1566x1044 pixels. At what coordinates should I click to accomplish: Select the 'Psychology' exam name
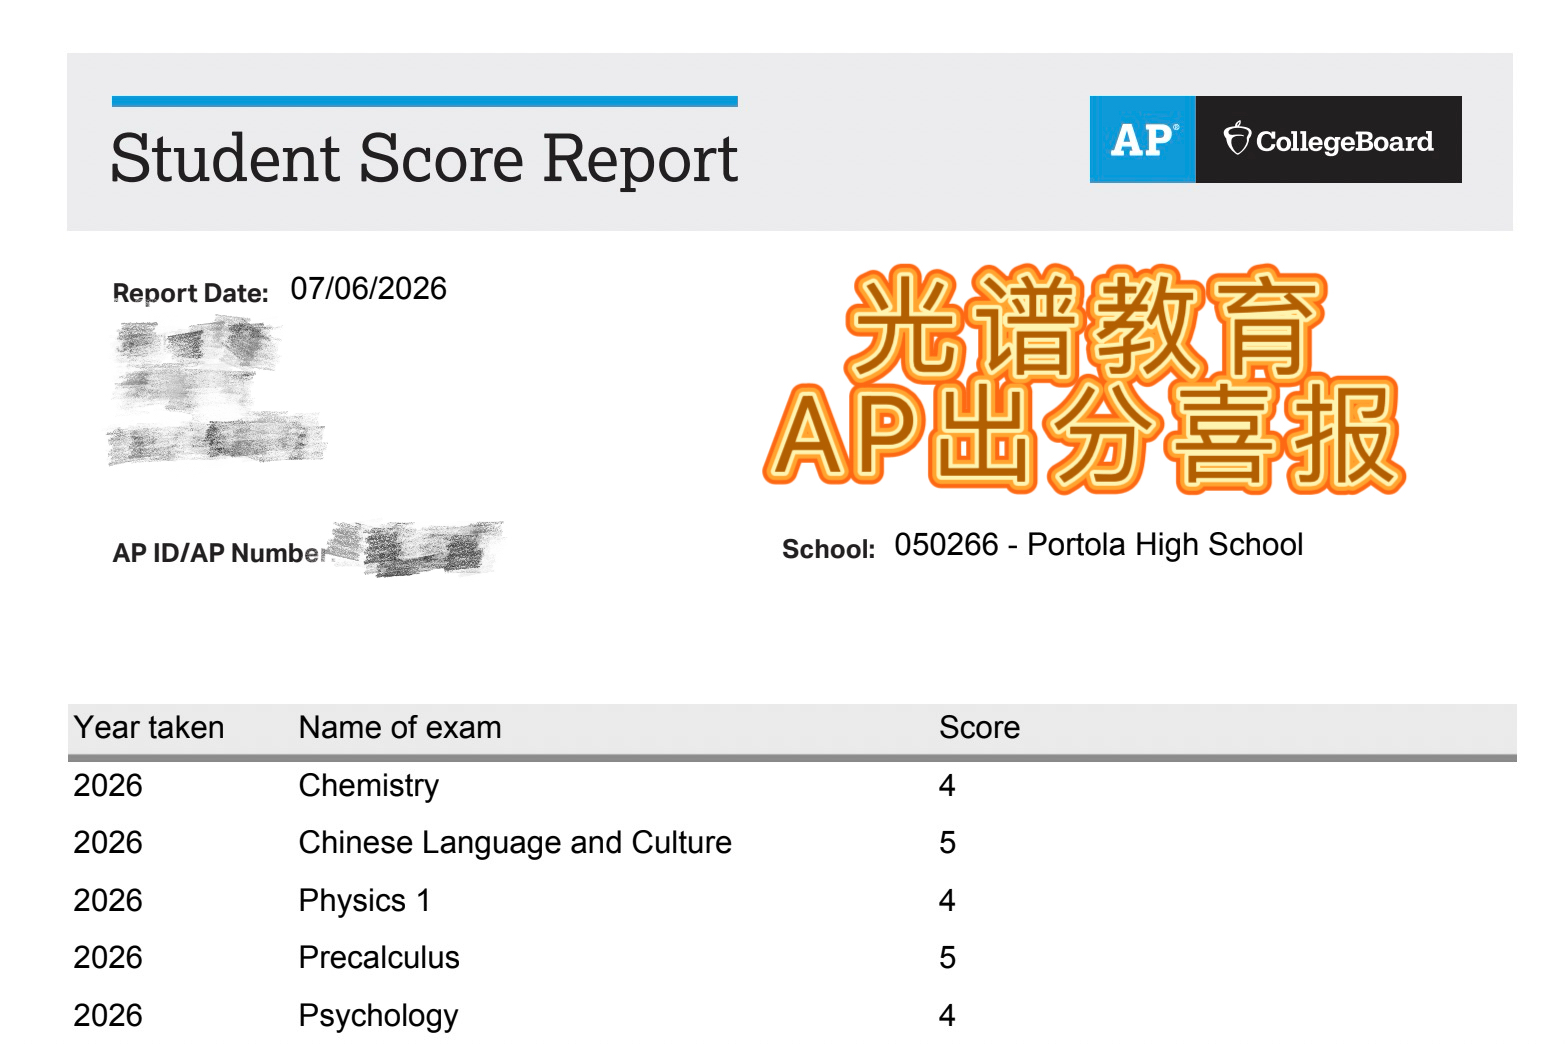[x=378, y=1016]
